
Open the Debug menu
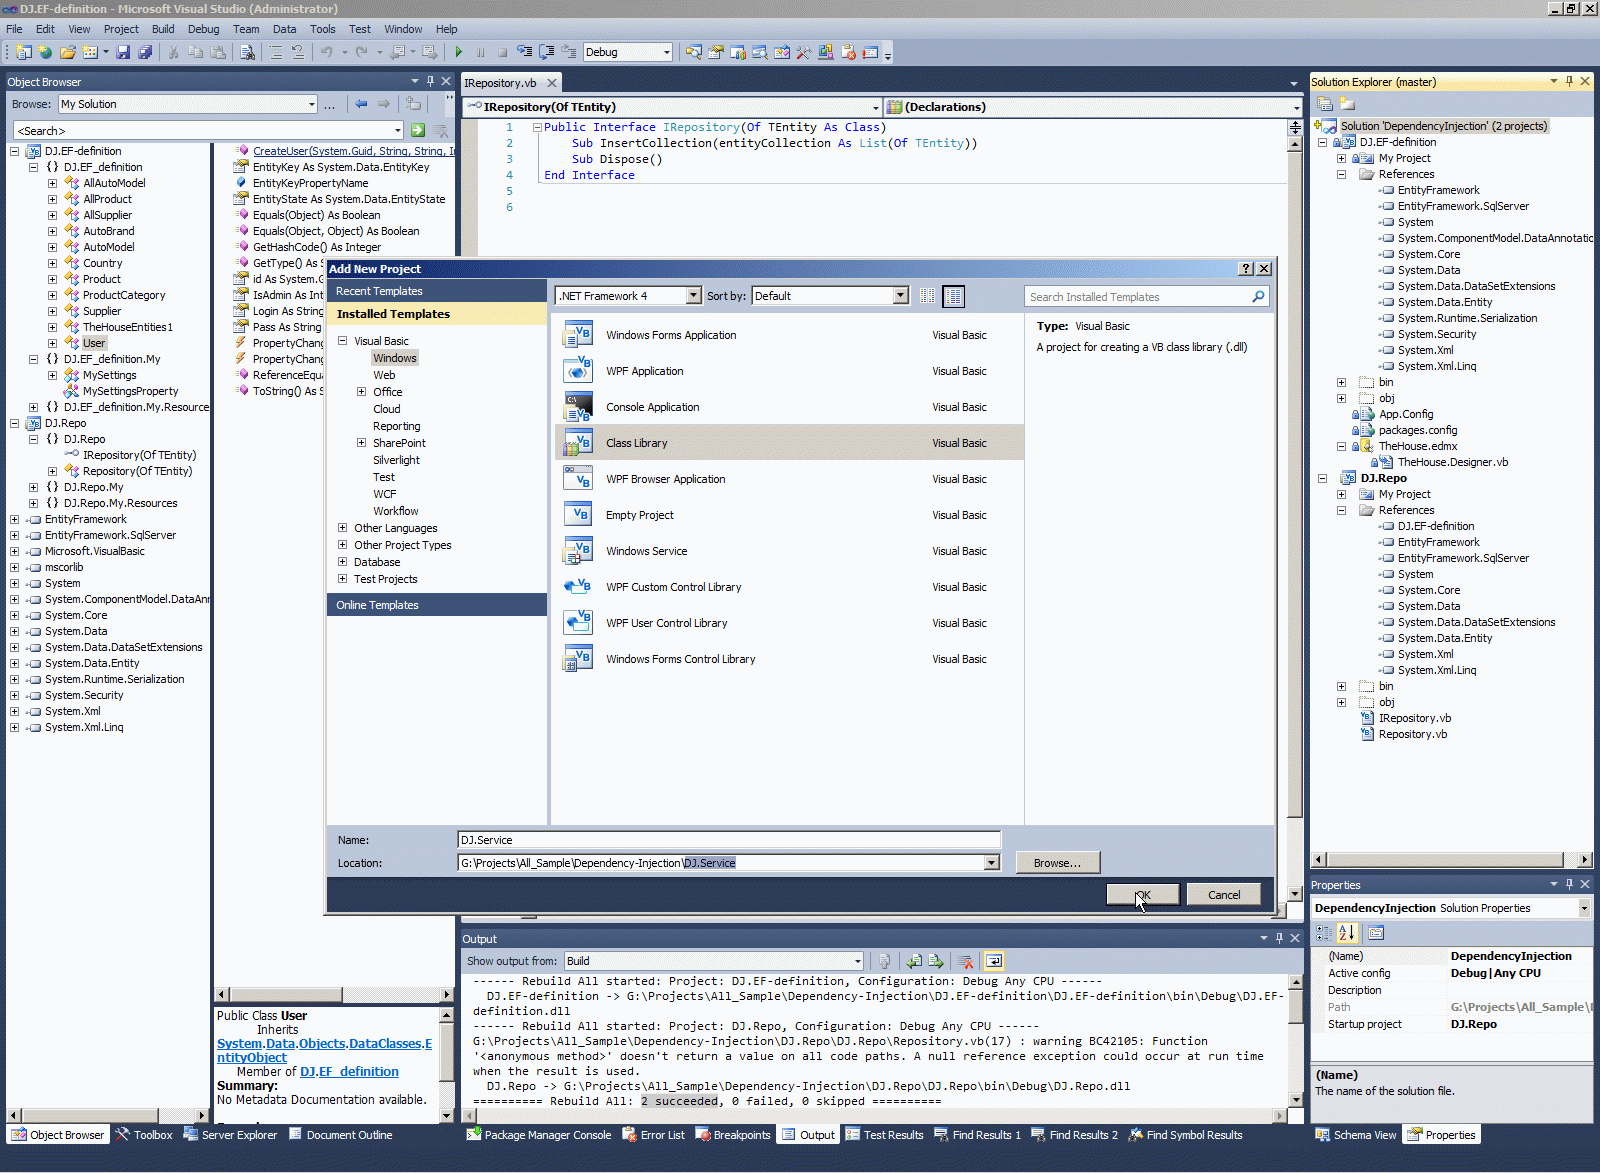tap(203, 29)
